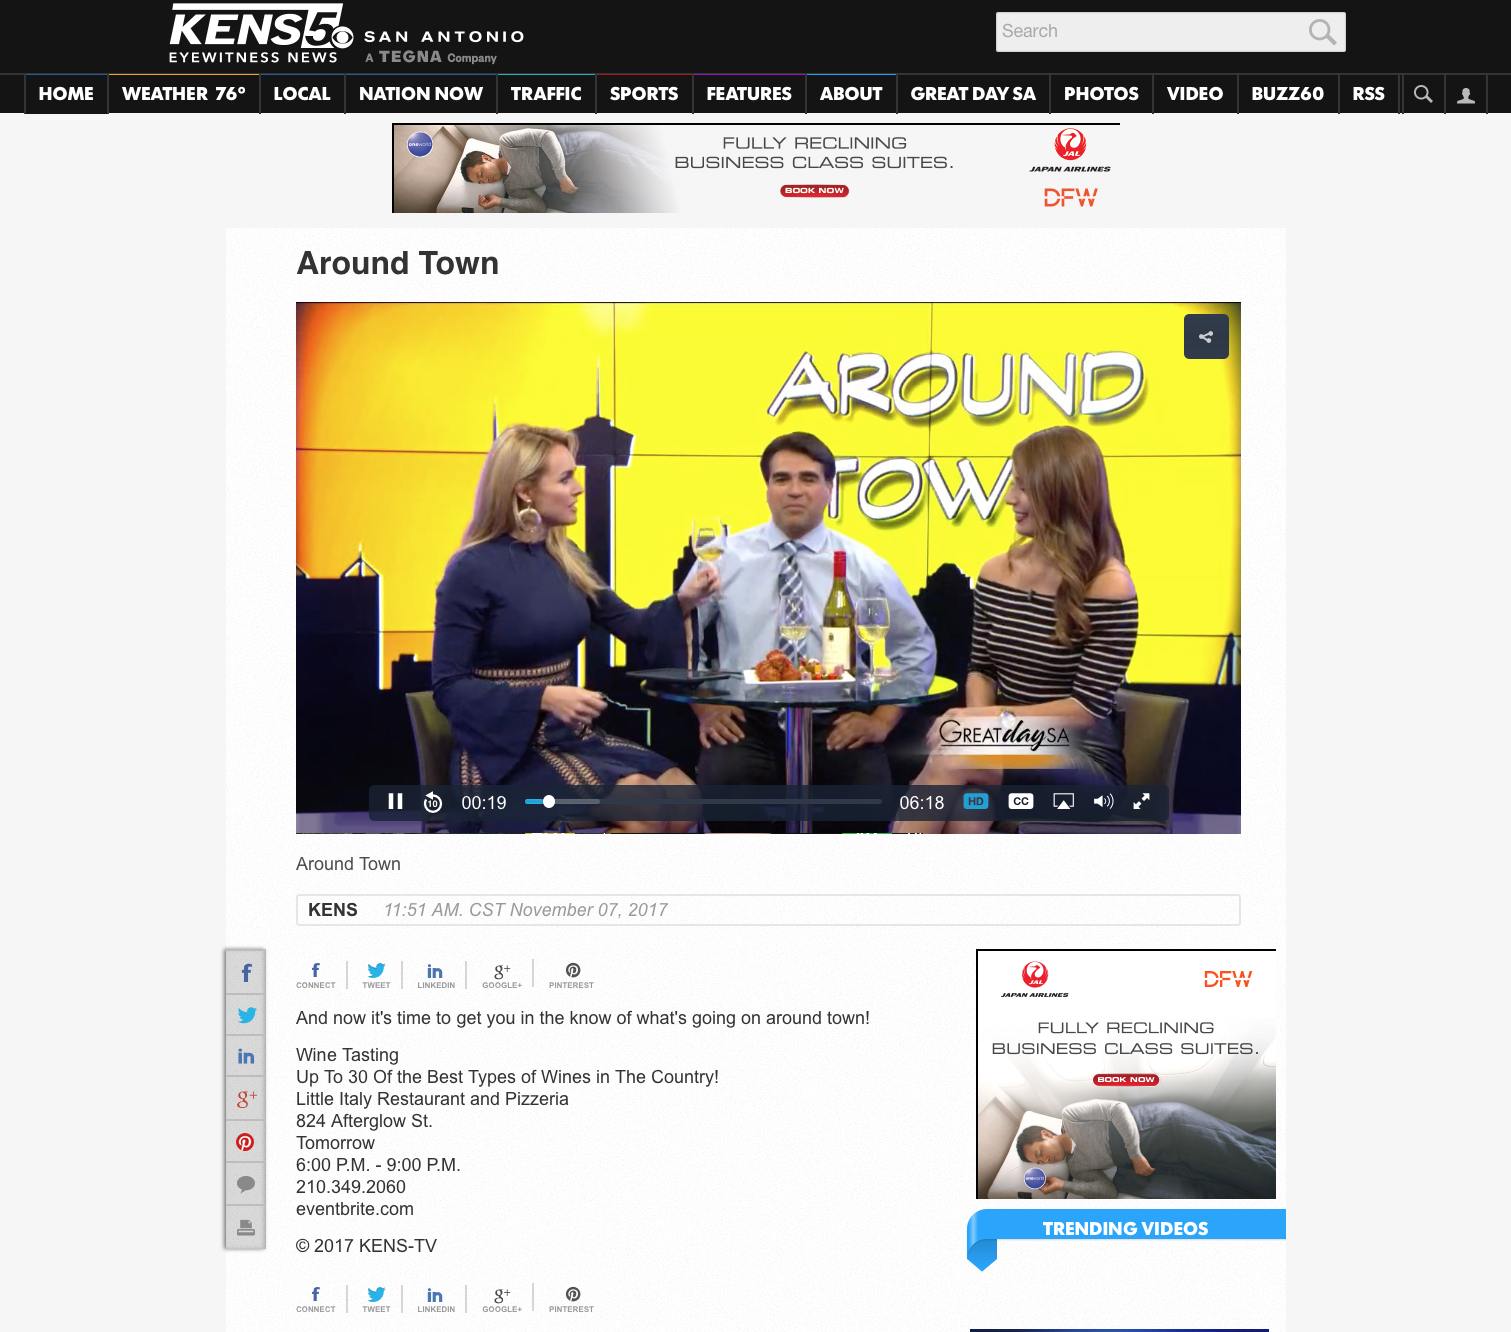The height and width of the screenshot is (1332, 1511).
Task: Print article using sidebar printer icon
Action: (246, 1227)
